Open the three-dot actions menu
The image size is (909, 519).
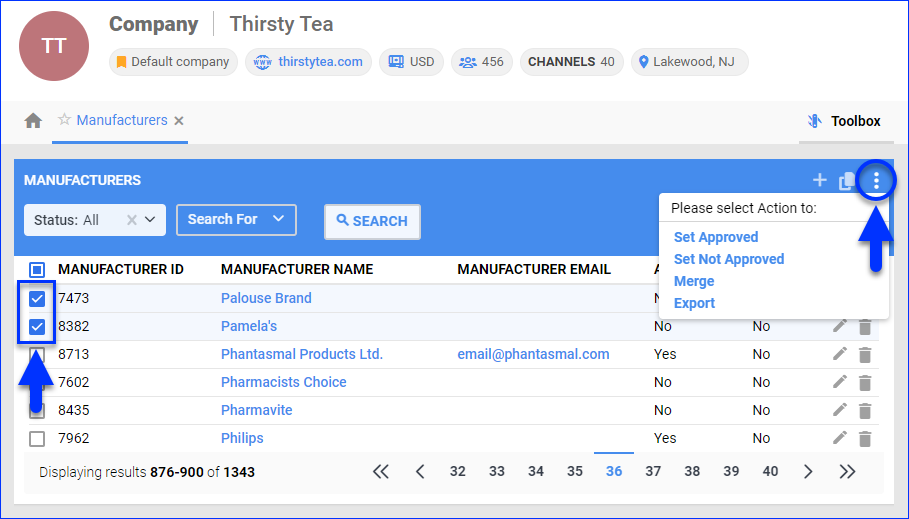(876, 181)
